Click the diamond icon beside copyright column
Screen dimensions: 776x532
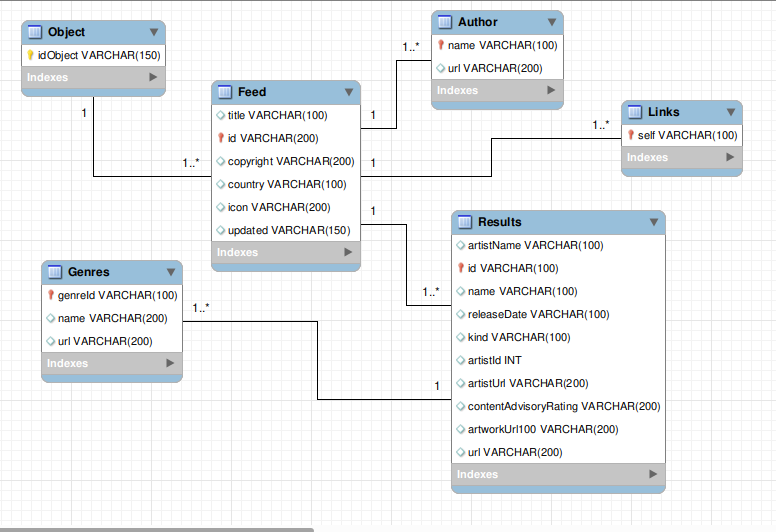(221, 161)
